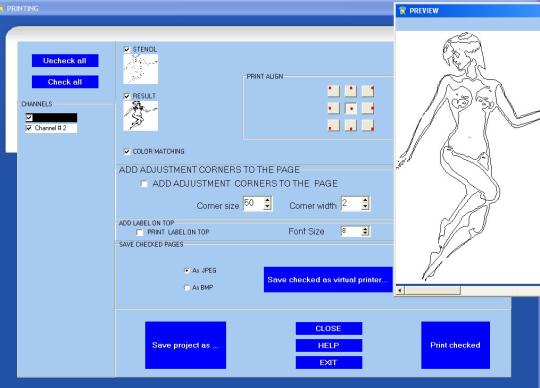Viewport: 540px width, 388px height.
Task: Enable PRINT LABEL ON TOP checkbox
Action: [140, 232]
